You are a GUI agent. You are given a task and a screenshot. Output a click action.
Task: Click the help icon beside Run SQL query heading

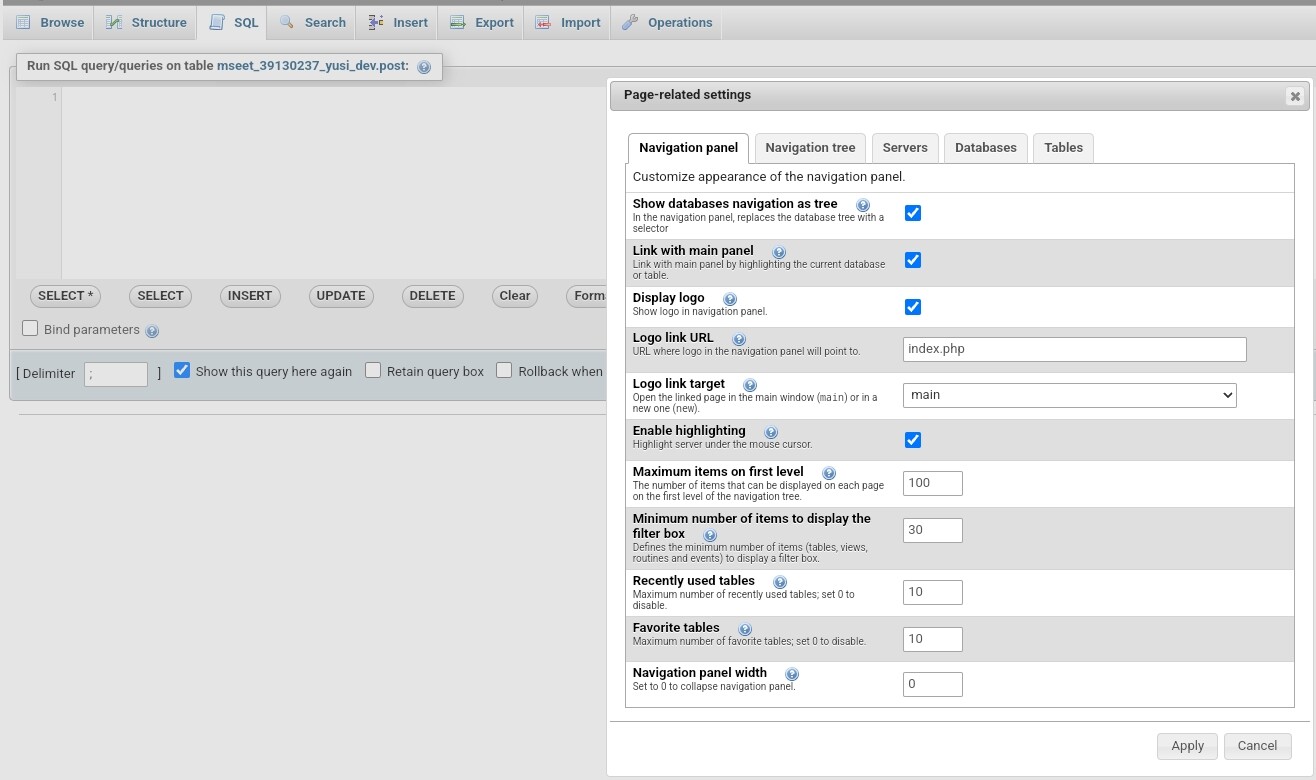(x=424, y=67)
